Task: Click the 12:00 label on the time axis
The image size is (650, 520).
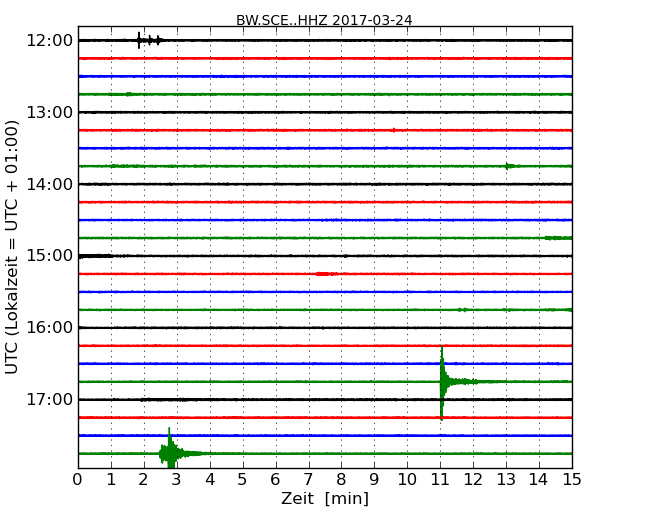Action: coord(49,40)
